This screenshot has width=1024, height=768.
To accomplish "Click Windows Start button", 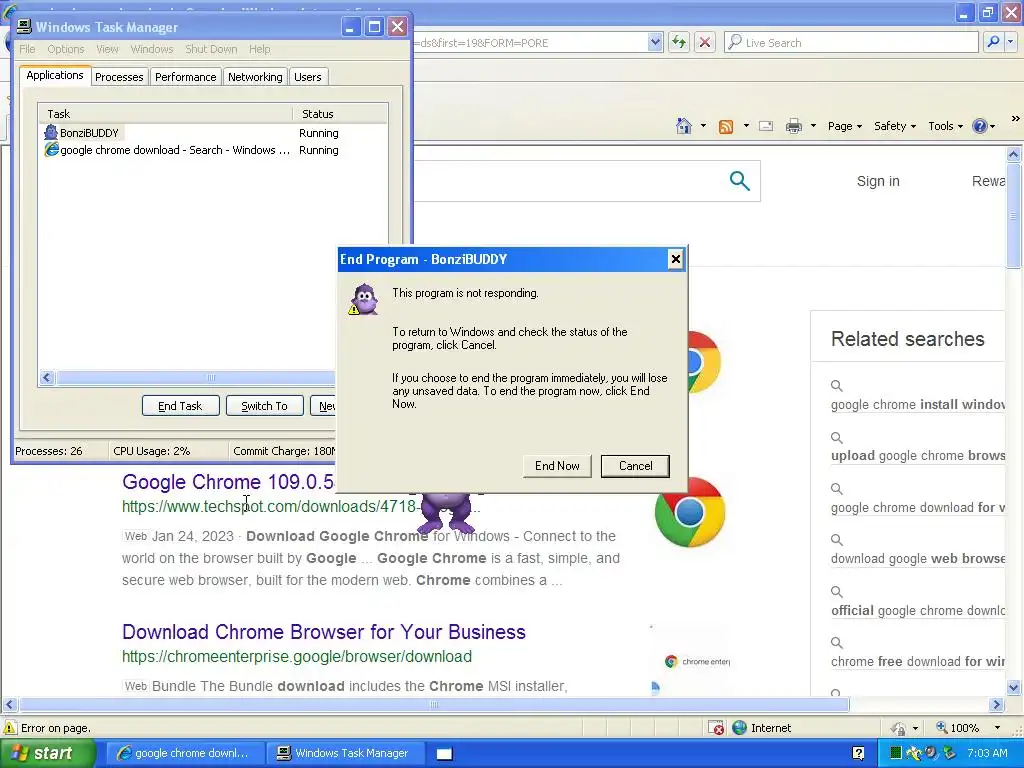I will [x=48, y=754].
